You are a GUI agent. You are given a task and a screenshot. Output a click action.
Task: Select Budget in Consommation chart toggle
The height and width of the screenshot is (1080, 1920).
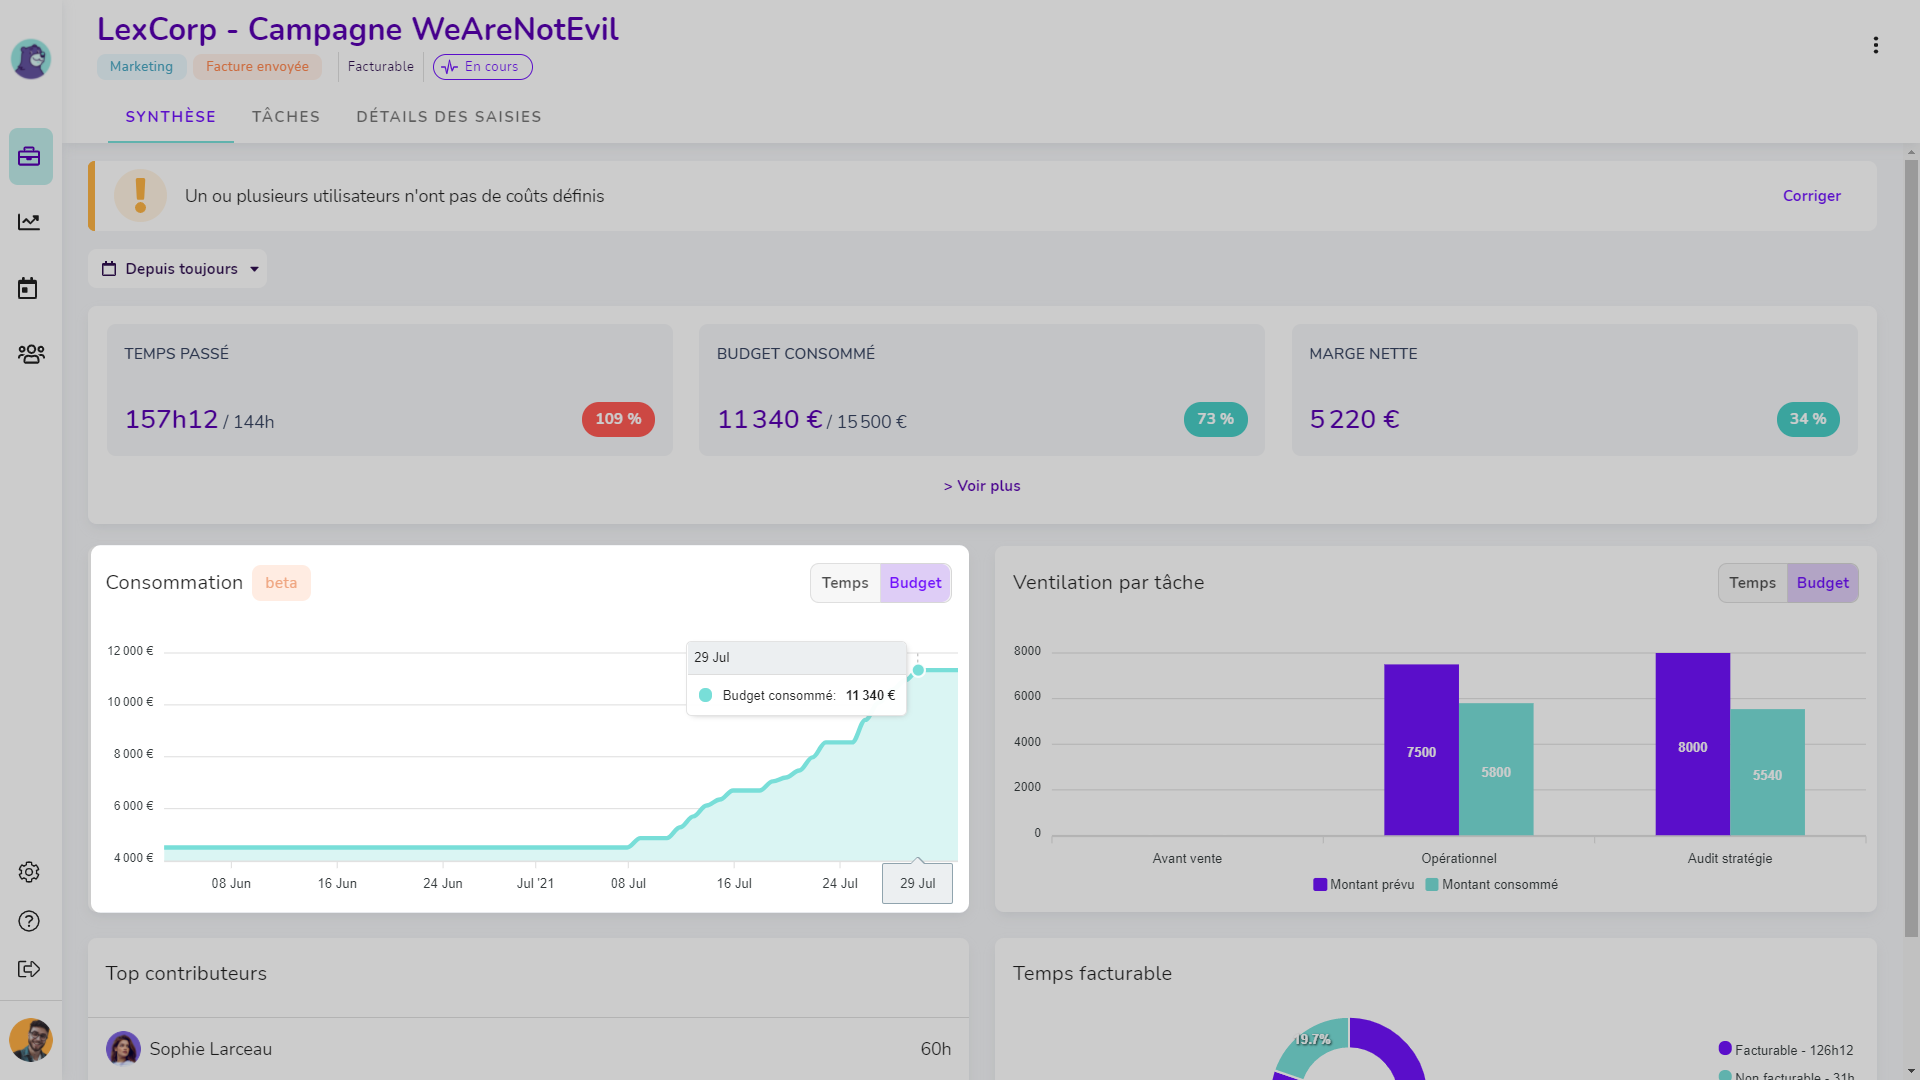coord(915,583)
